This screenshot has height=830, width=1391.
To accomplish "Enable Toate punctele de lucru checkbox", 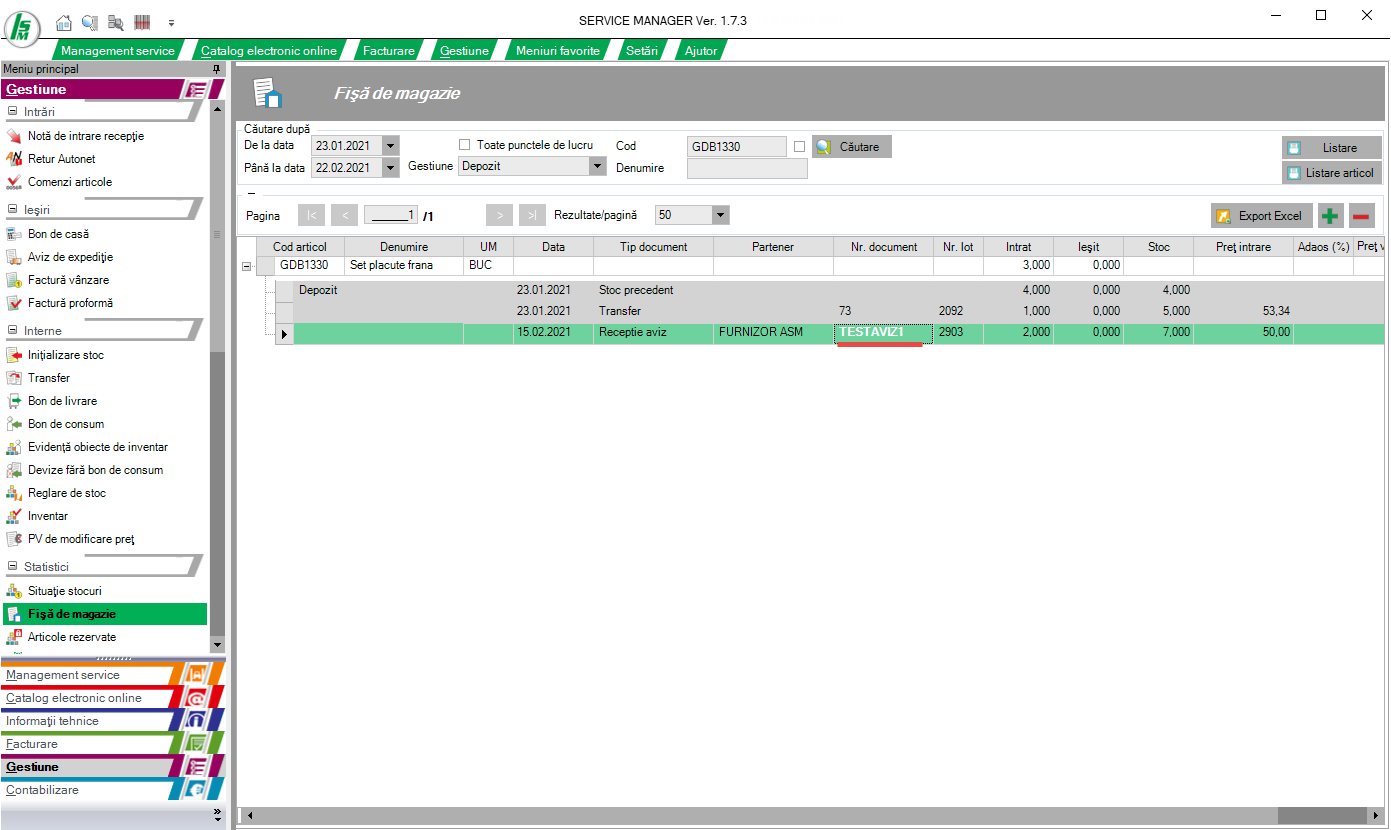I will (x=464, y=145).
